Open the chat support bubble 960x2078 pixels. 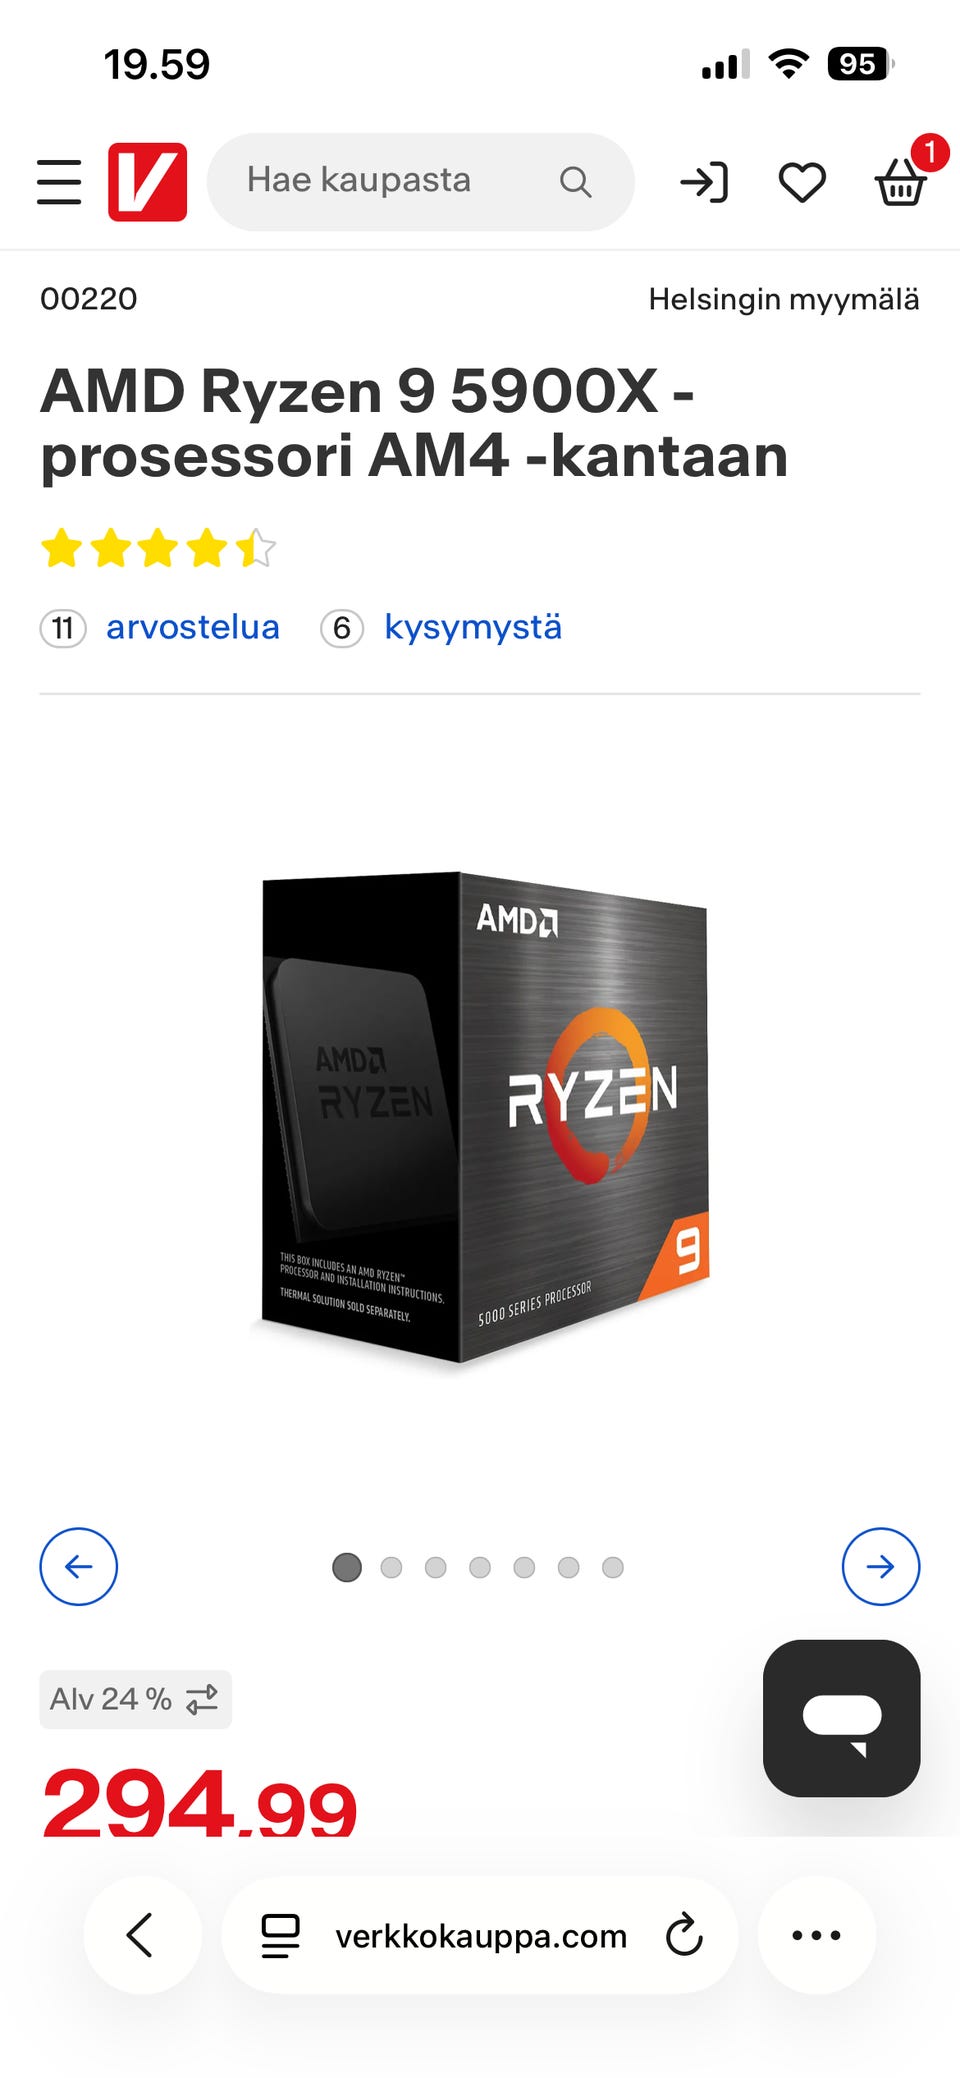pyautogui.click(x=841, y=1718)
